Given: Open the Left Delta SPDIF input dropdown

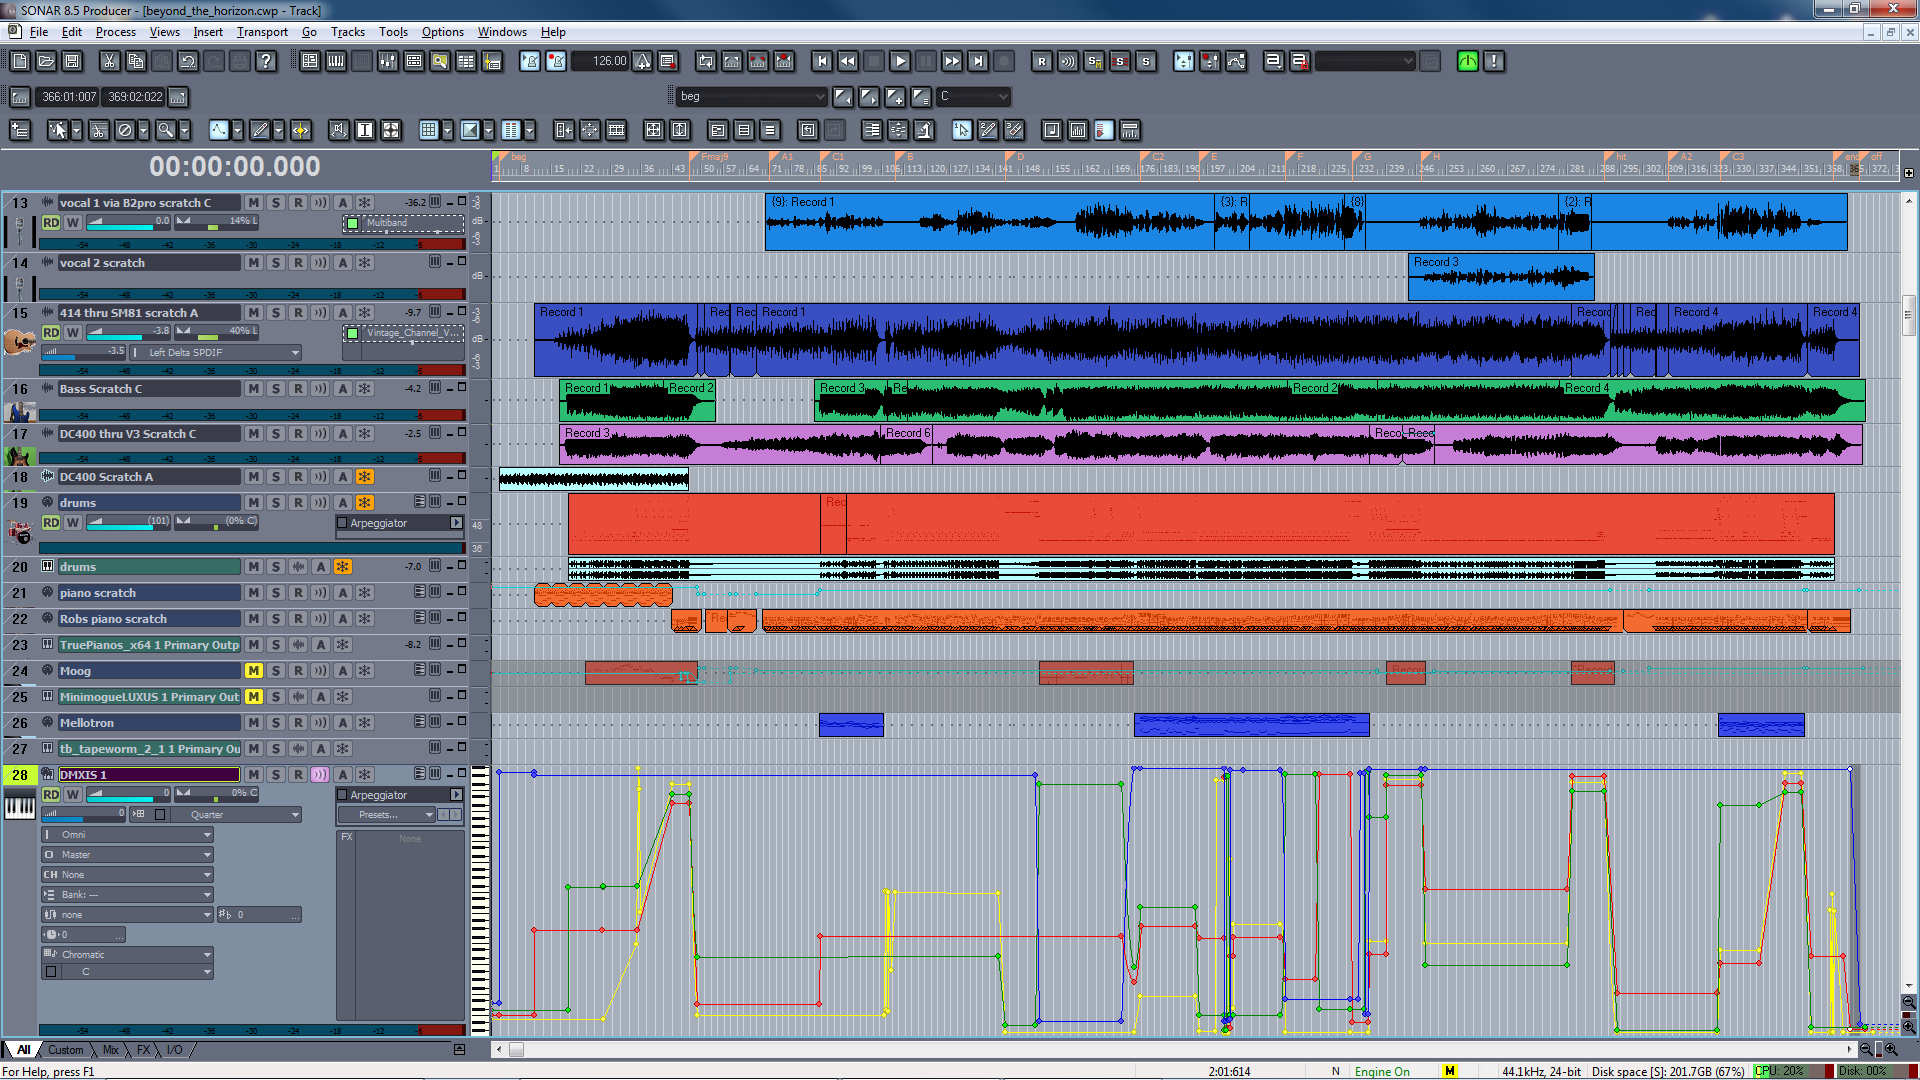Looking at the screenshot, I should [216, 353].
